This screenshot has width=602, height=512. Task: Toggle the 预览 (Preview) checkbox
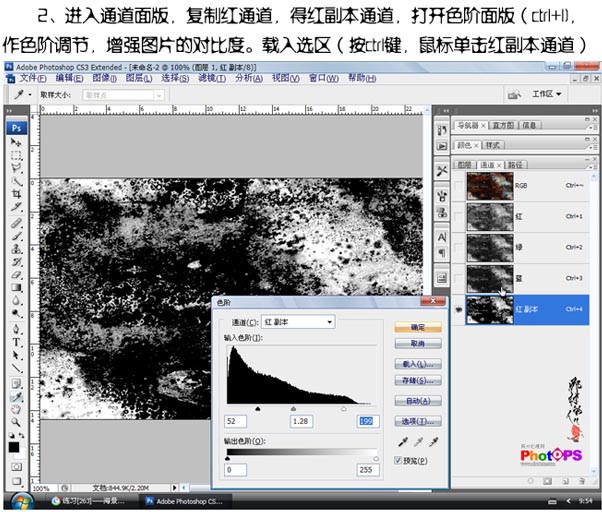[x=400, y=460]
